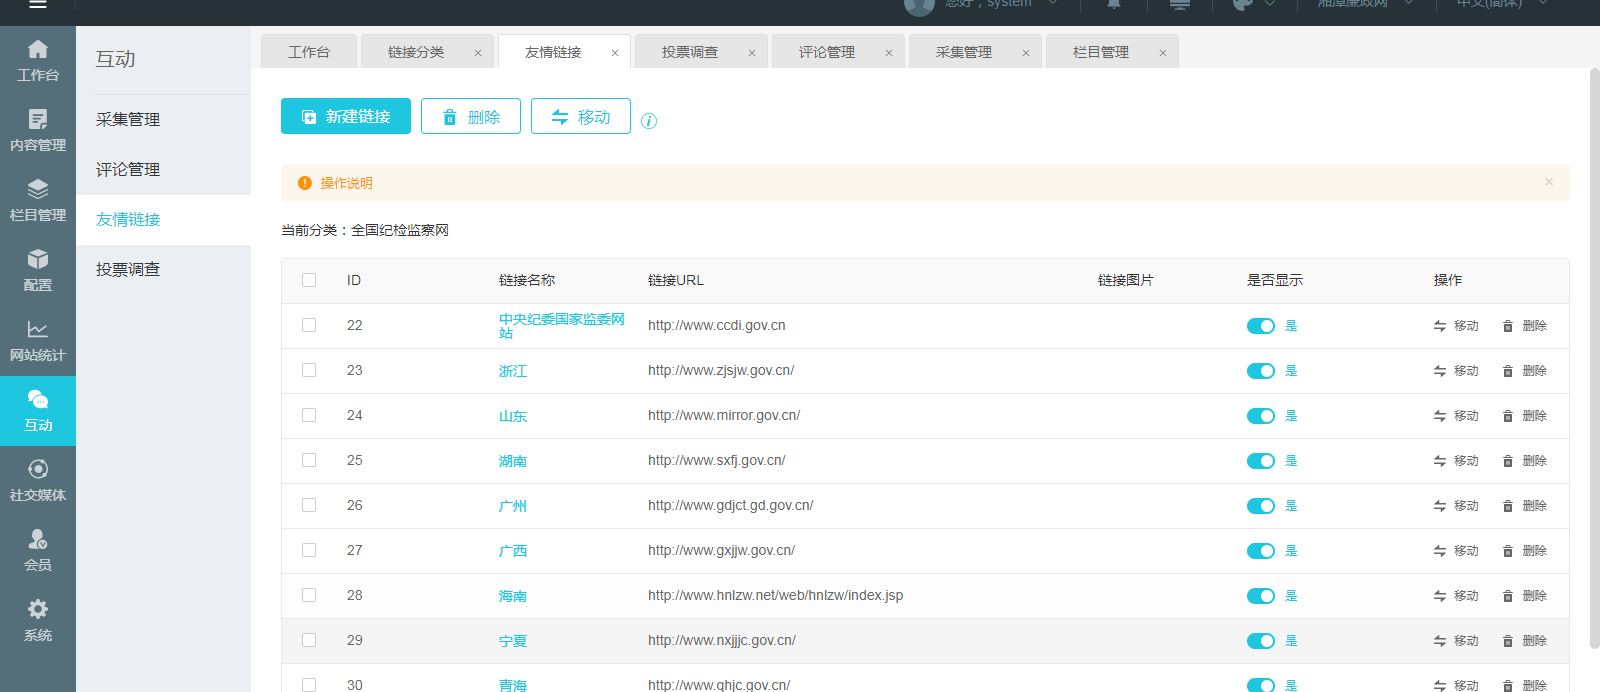Select all rows with the header checkbox
Screen dimensions: 1600x692
309,280
